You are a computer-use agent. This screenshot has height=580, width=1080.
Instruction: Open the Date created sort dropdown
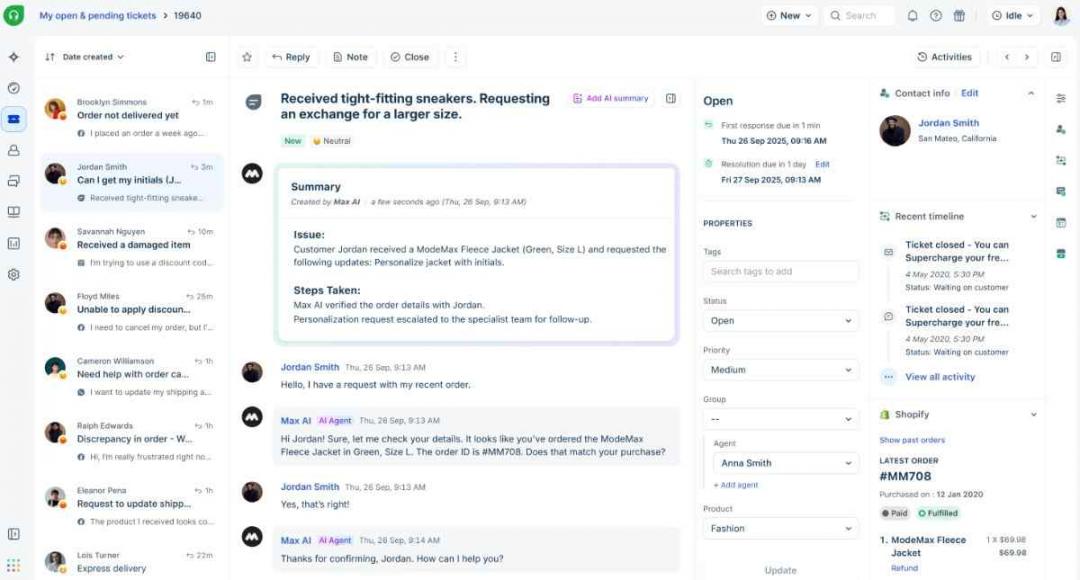tap(86, 57)
